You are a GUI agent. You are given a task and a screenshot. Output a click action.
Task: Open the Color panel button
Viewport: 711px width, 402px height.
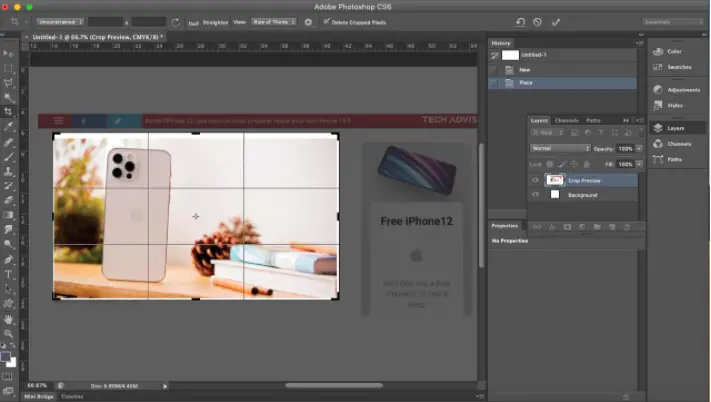(x=675, y=52)
